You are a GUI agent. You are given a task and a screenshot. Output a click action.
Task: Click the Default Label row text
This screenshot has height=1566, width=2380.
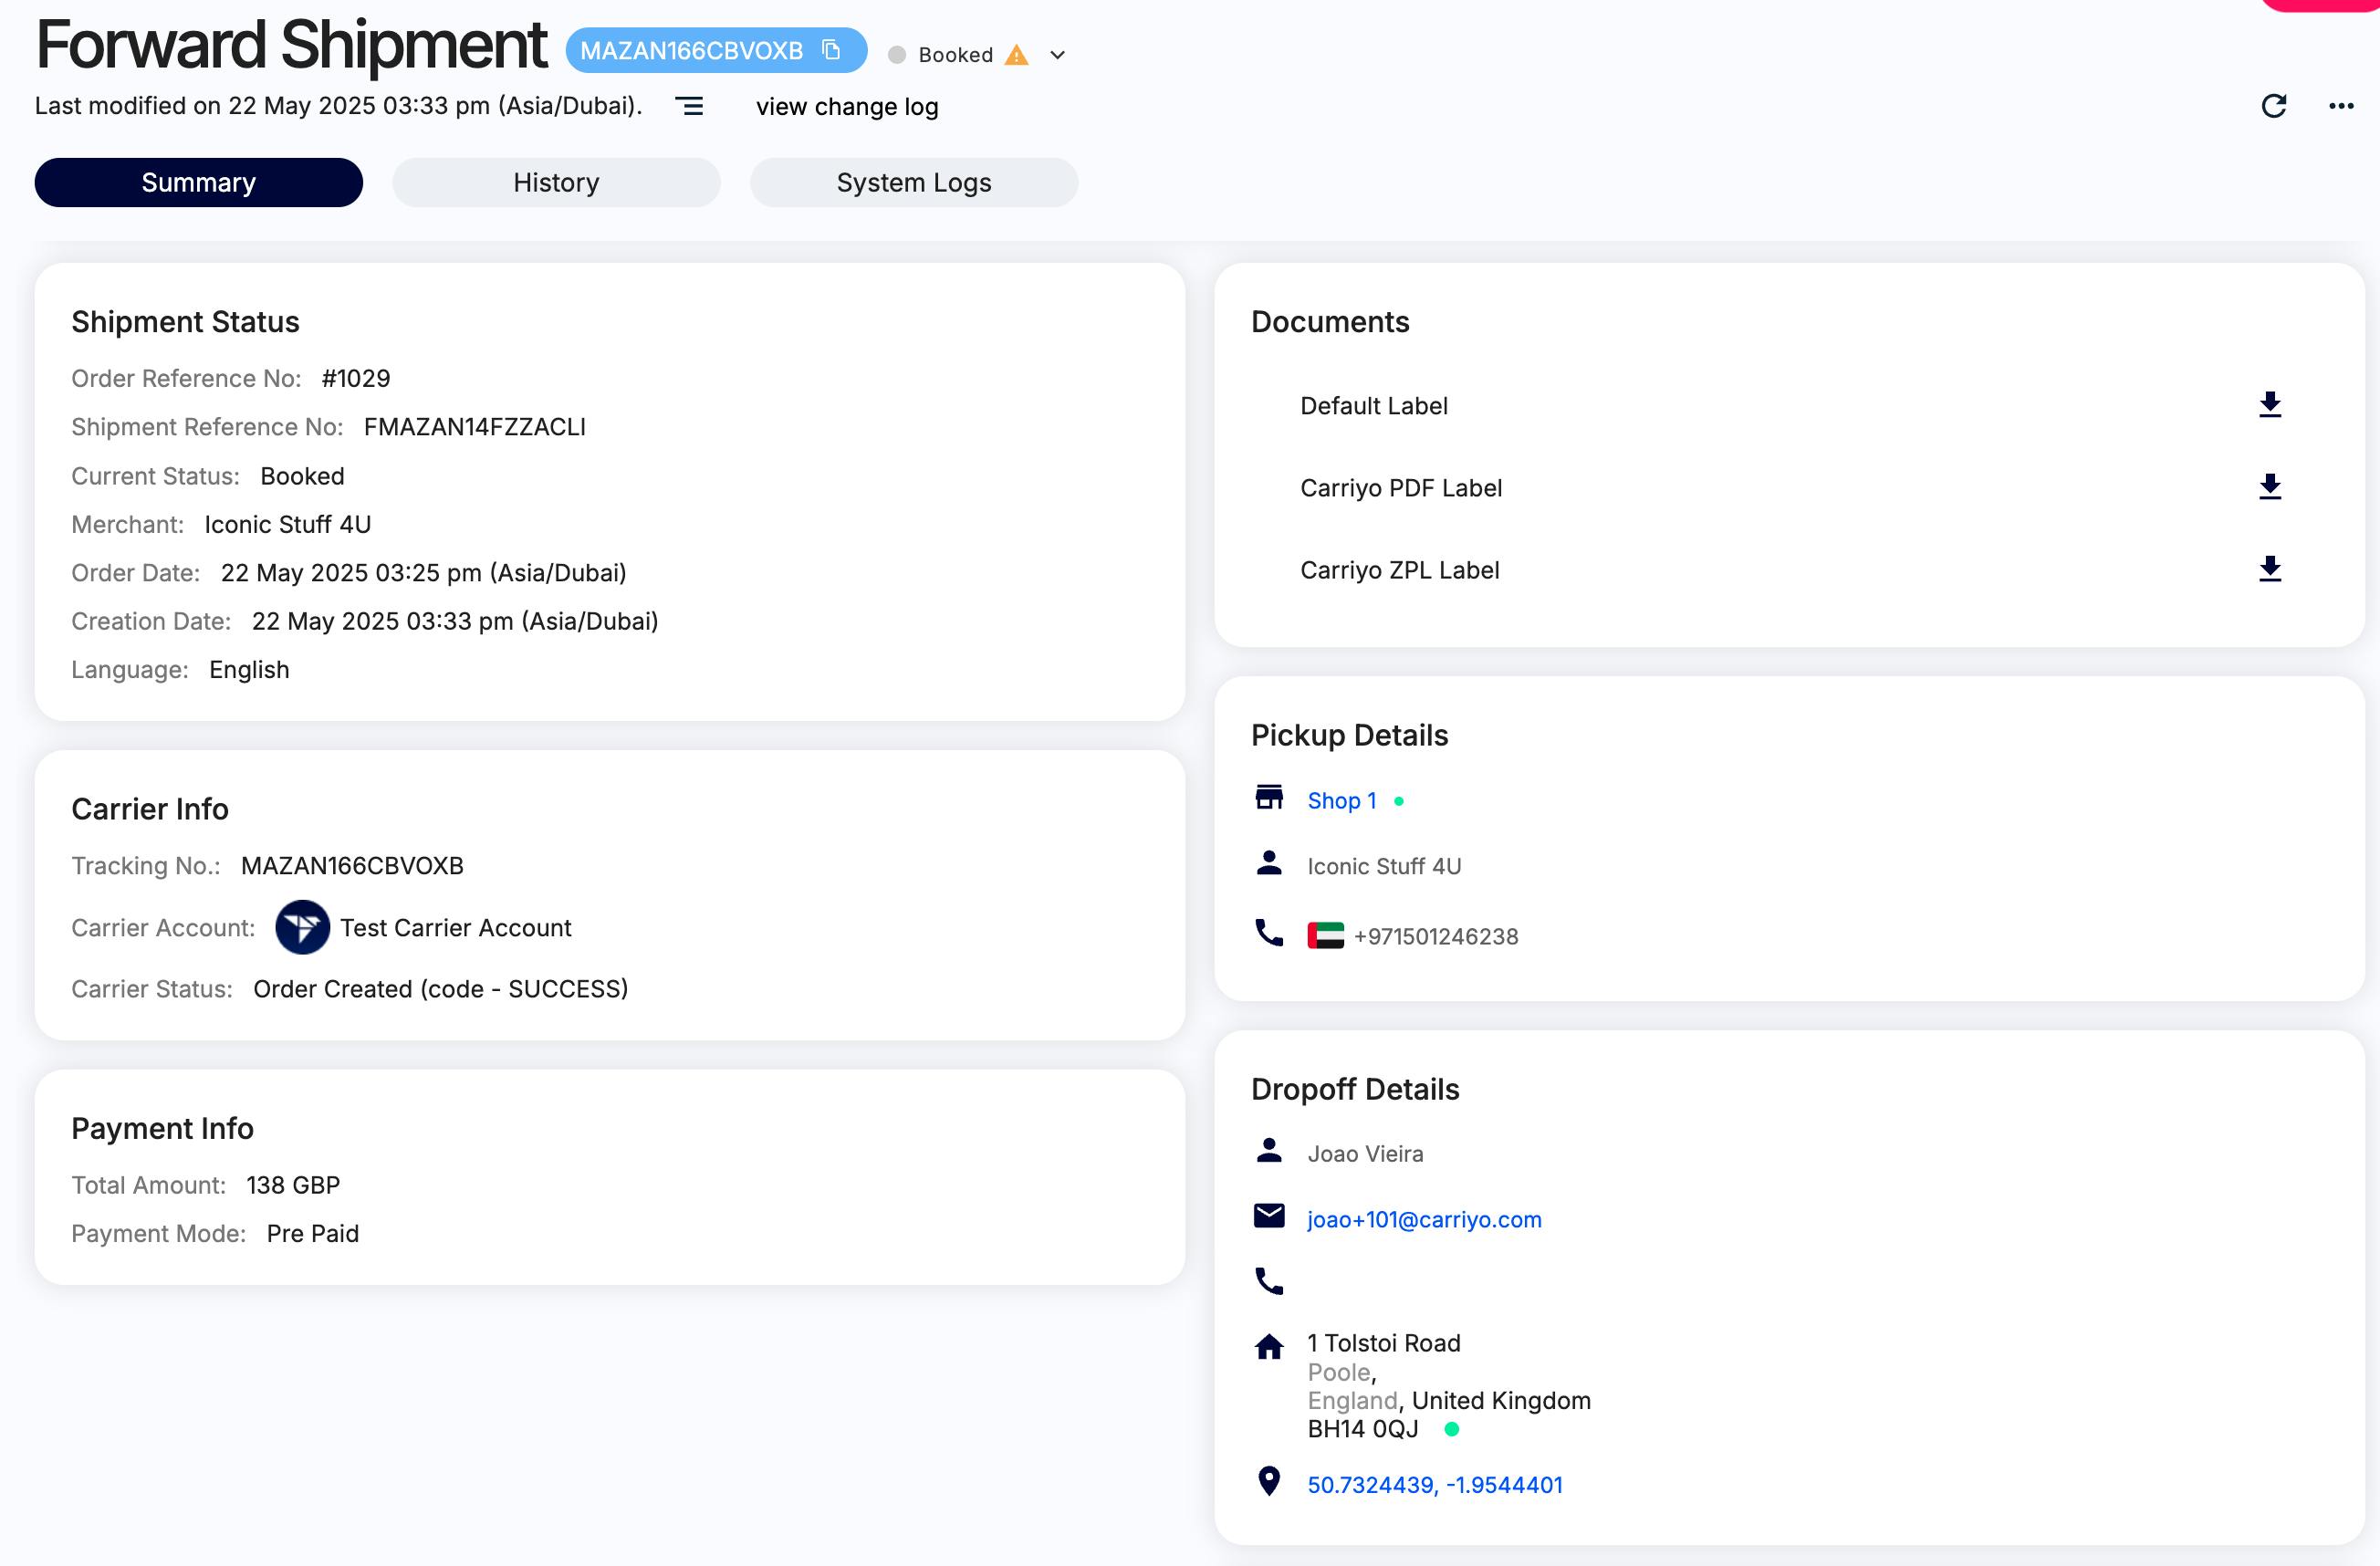pyautogui.click(x=1374, y=406)
